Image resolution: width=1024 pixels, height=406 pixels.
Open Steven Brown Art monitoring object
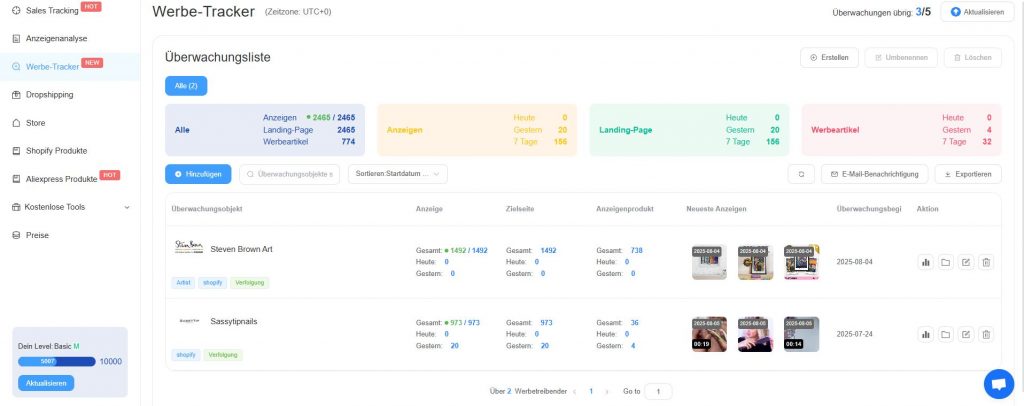click(x=241, y=249)
